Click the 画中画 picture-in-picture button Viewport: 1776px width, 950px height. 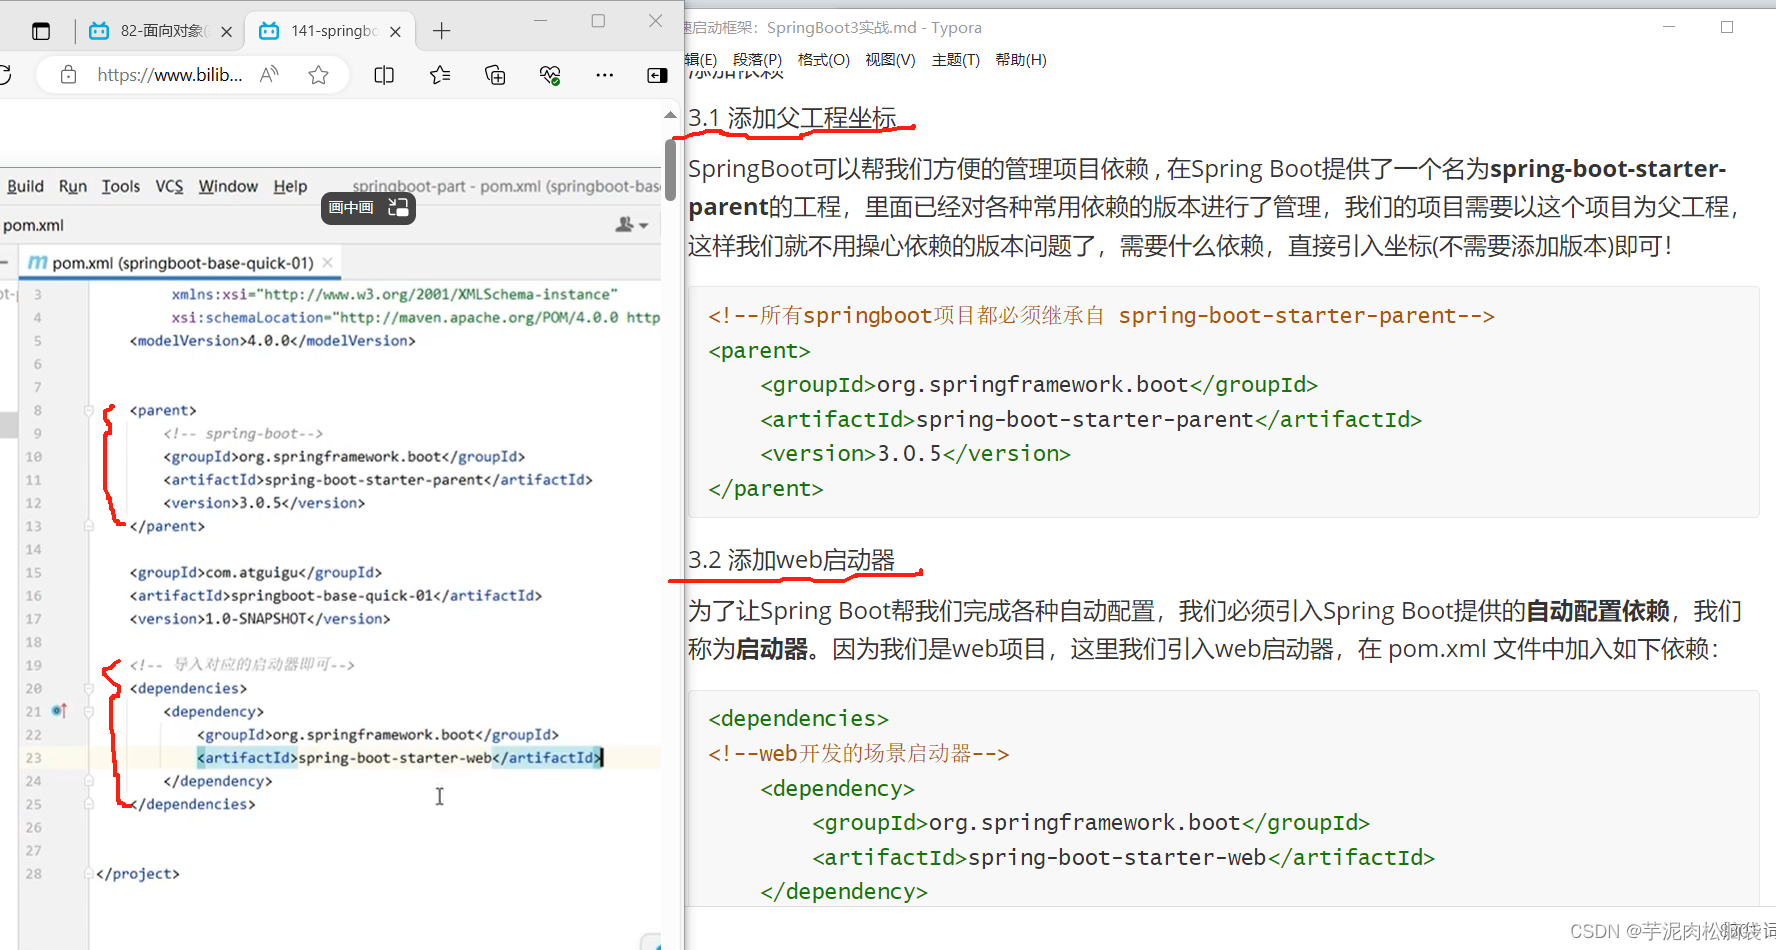pyautogui.click(x=368, y=208)
